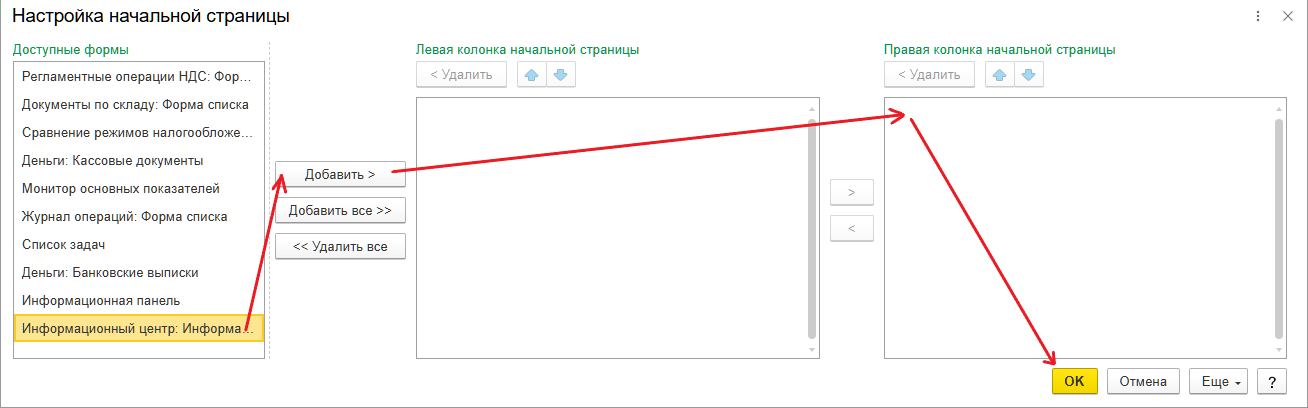1308x408 pixels.
Task: Click the "<" move-to-left-column button
Action: coord(852,228)
